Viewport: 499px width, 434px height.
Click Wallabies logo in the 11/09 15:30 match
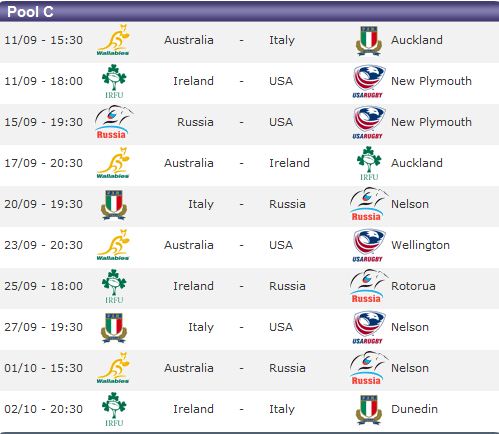(x=113, y=40)
